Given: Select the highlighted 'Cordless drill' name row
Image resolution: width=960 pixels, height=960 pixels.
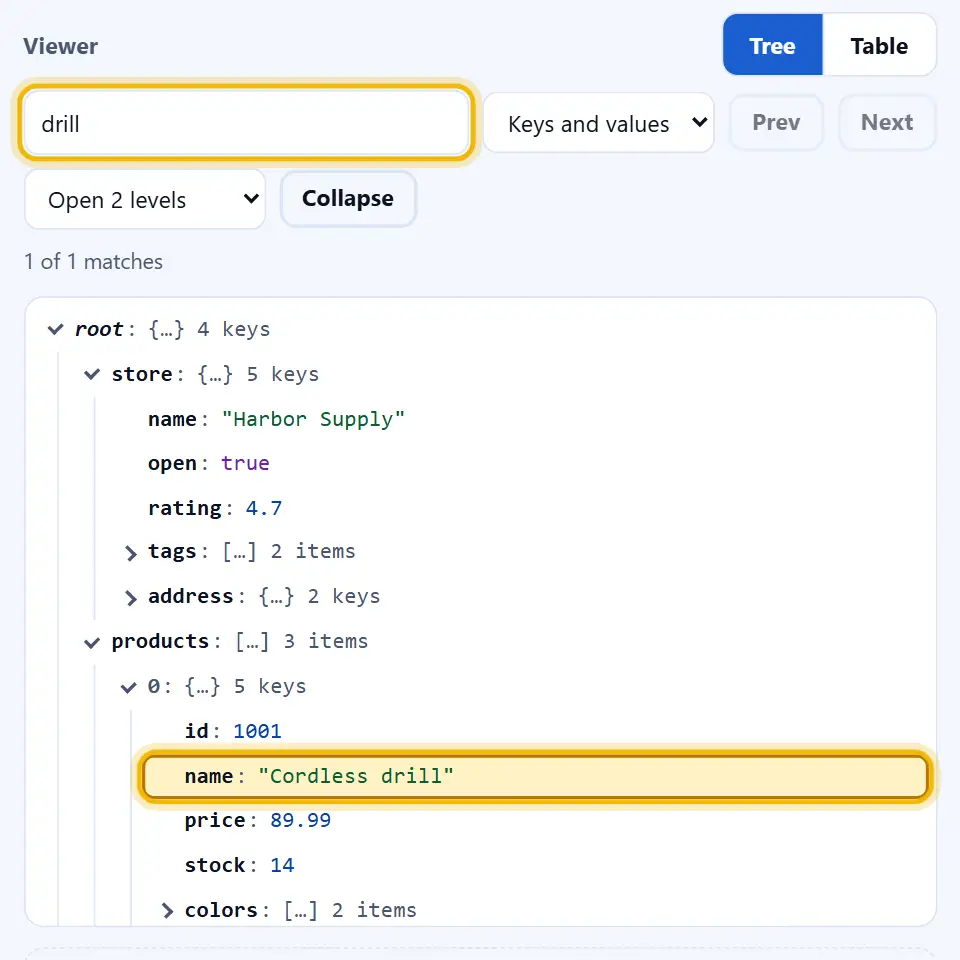Looking at the screenshot, I should 536,776.
